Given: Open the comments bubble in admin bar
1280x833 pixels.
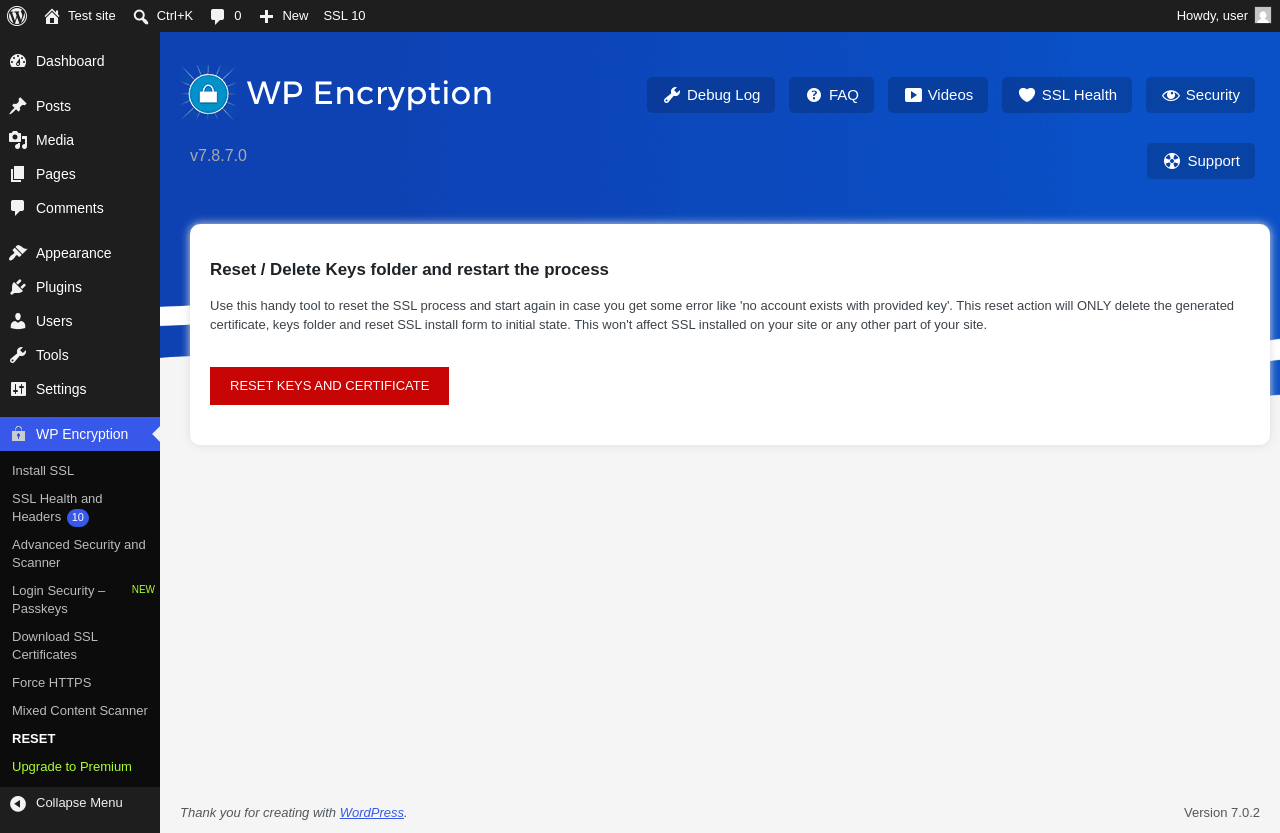Looking at the screenshot, I should pyautogui.click(x=225, y=16).
